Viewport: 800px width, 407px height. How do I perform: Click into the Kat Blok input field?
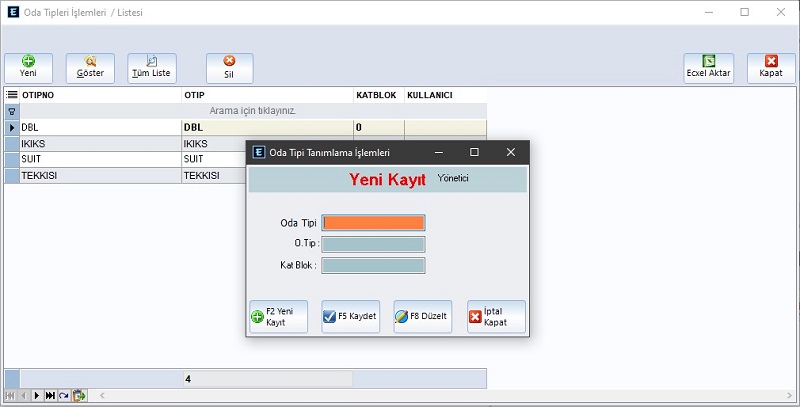pos(373,266)
